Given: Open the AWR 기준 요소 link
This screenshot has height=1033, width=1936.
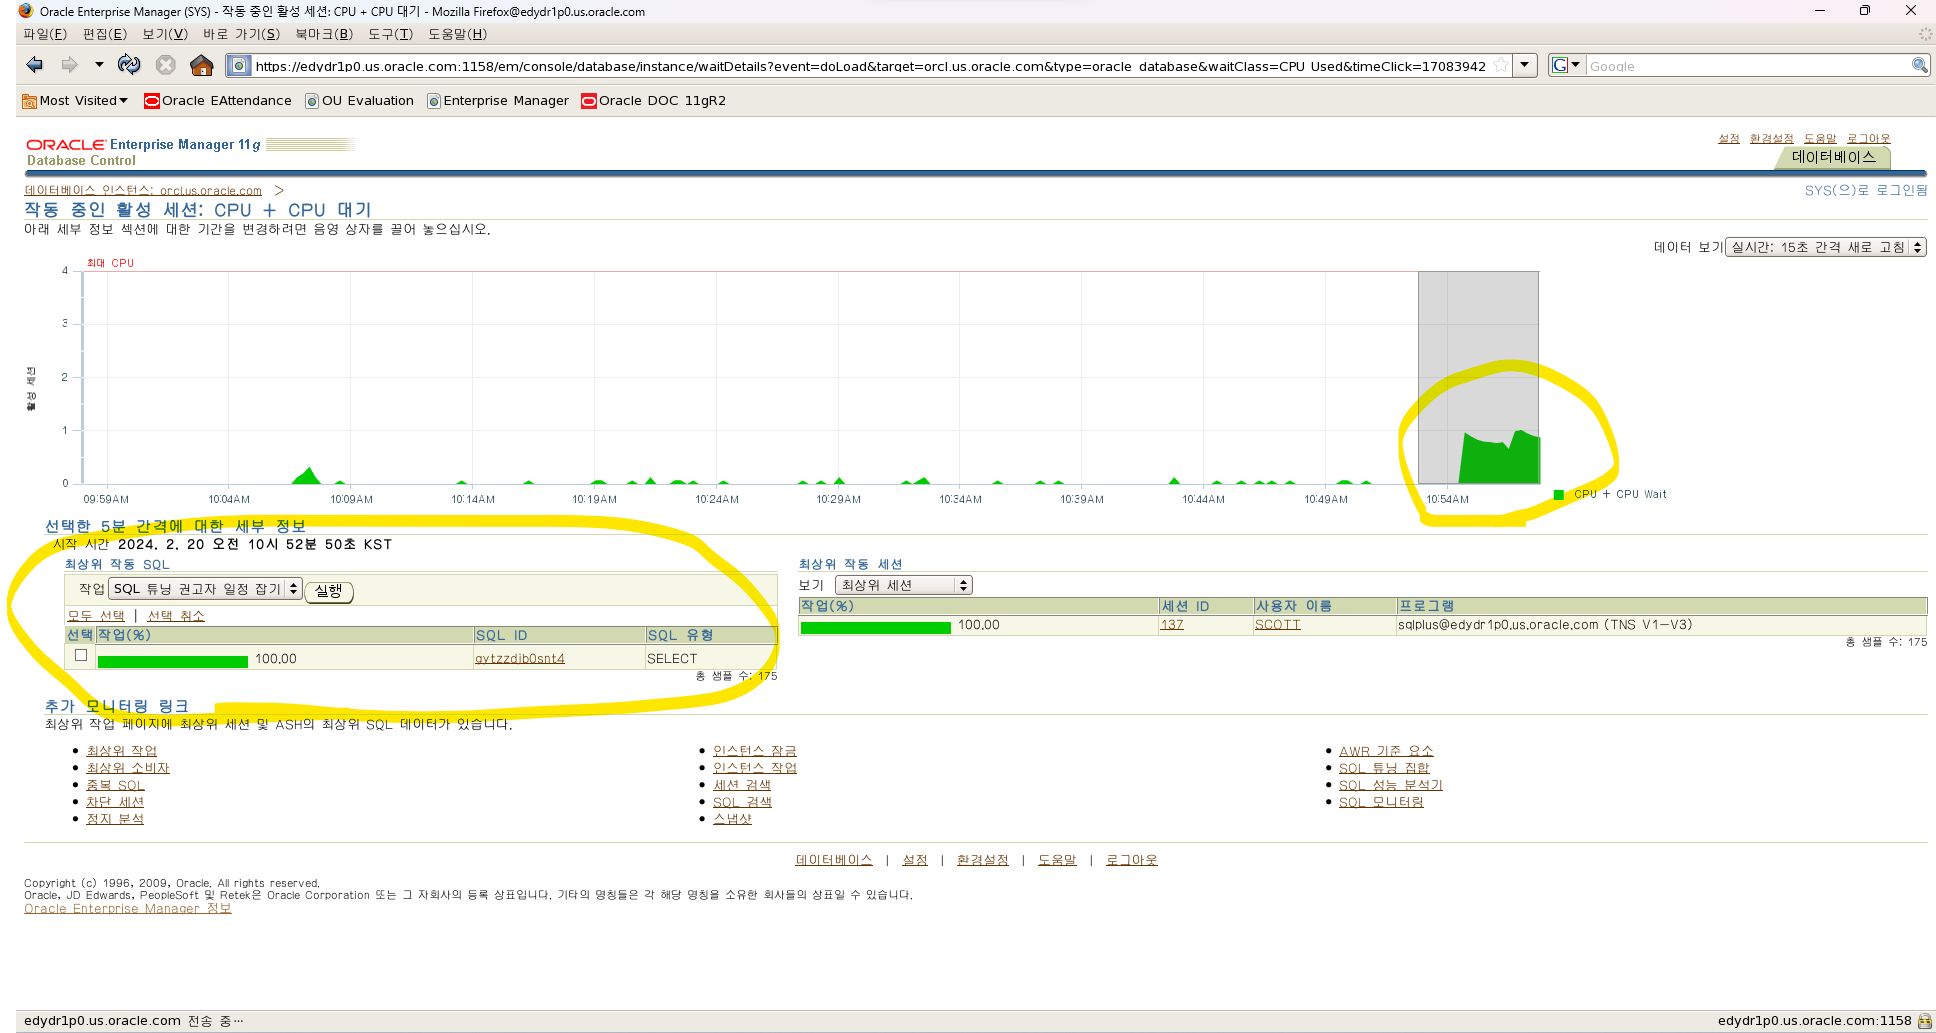Looking at the screenshot, I should 1386,751.
